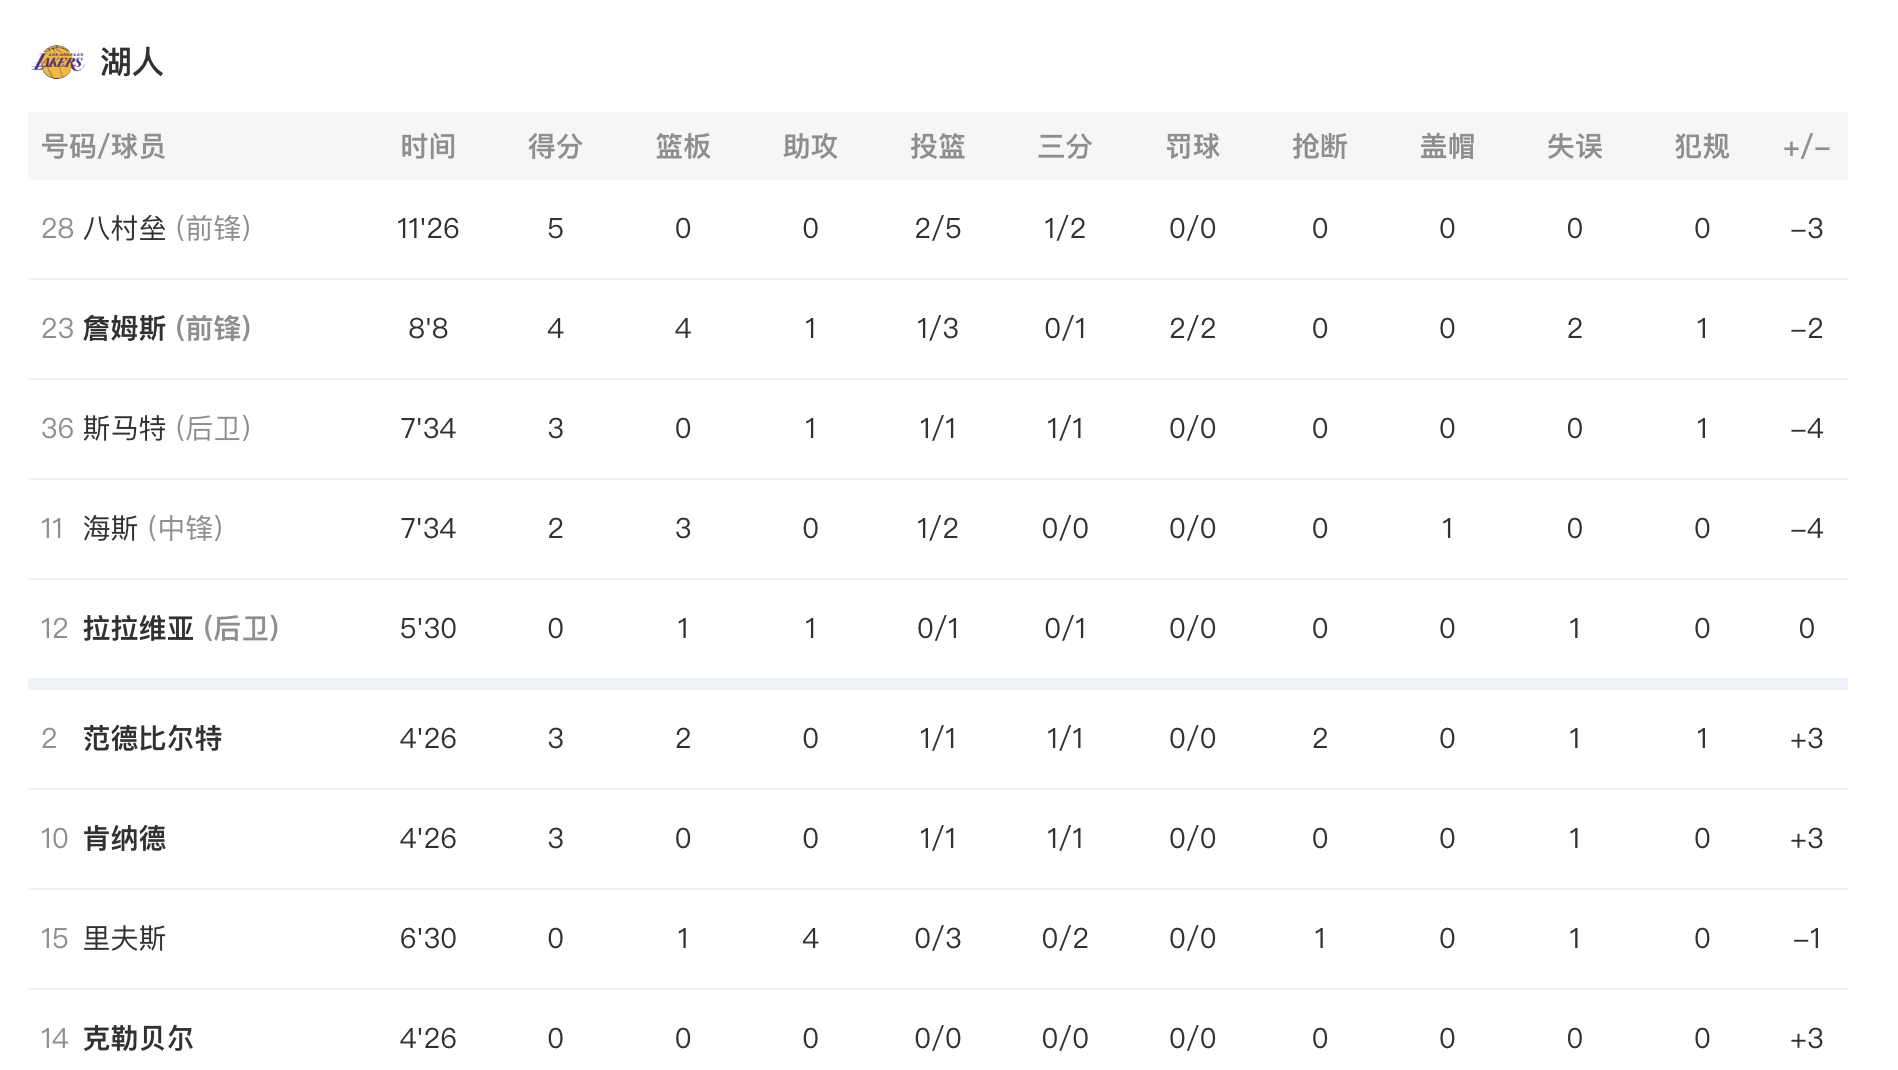Click the Lakers team logo icon
The image size is (1898, 1070).
tap(58, 62)
